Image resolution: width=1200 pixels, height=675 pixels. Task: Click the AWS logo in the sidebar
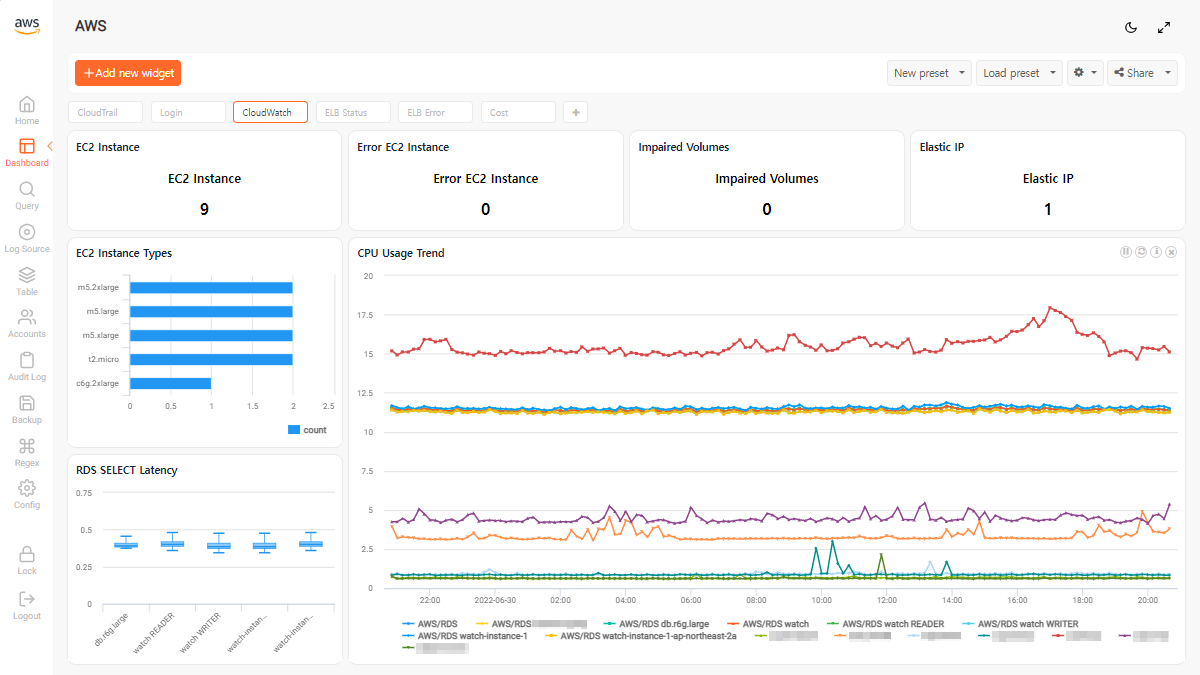27,27
